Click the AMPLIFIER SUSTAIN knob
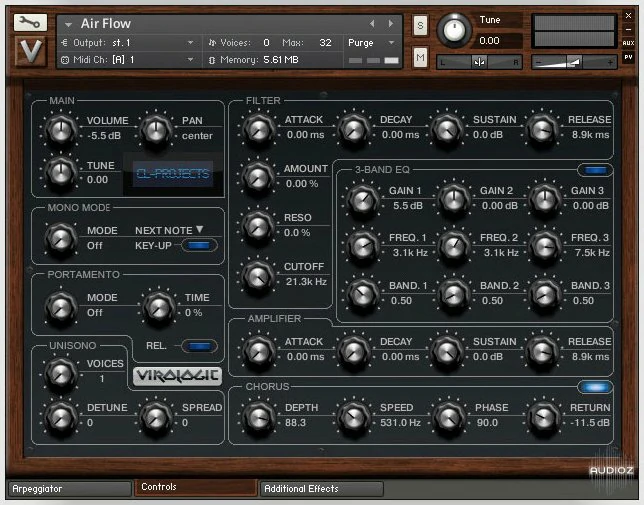The width and height of the screenshot is (644, 505). click(447, 352)
